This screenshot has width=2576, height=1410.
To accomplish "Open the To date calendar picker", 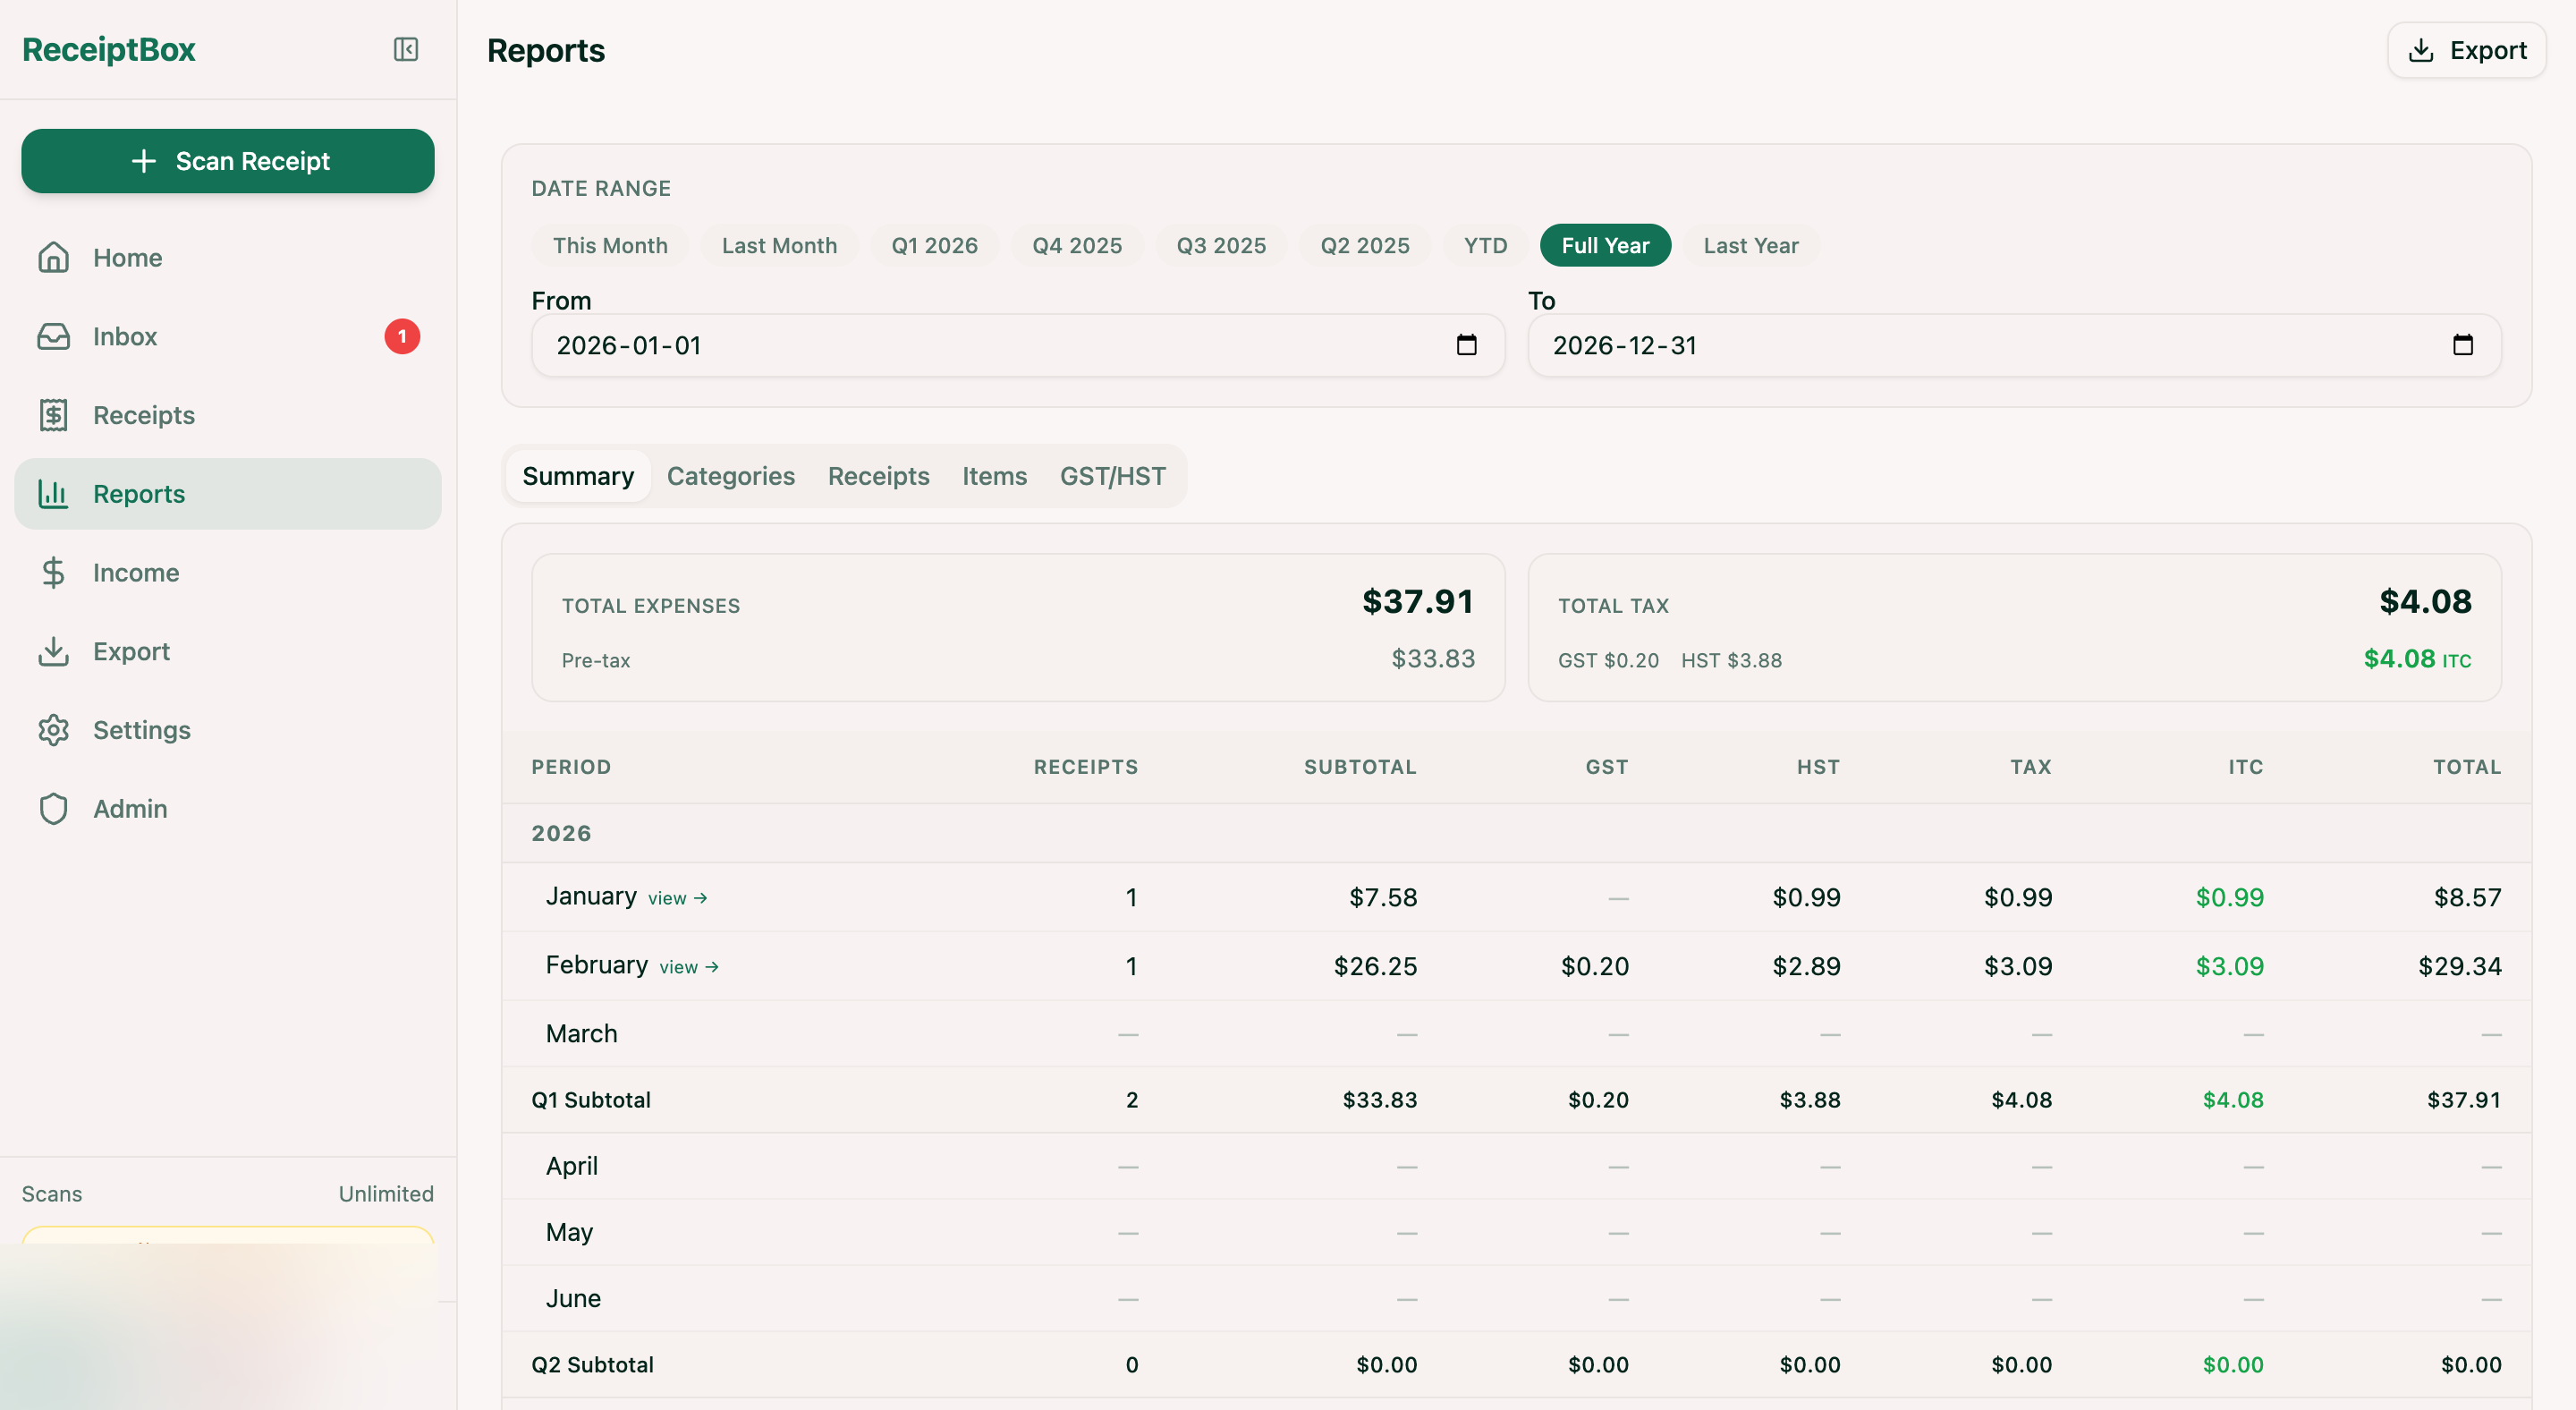I will tap(2462, 345).
